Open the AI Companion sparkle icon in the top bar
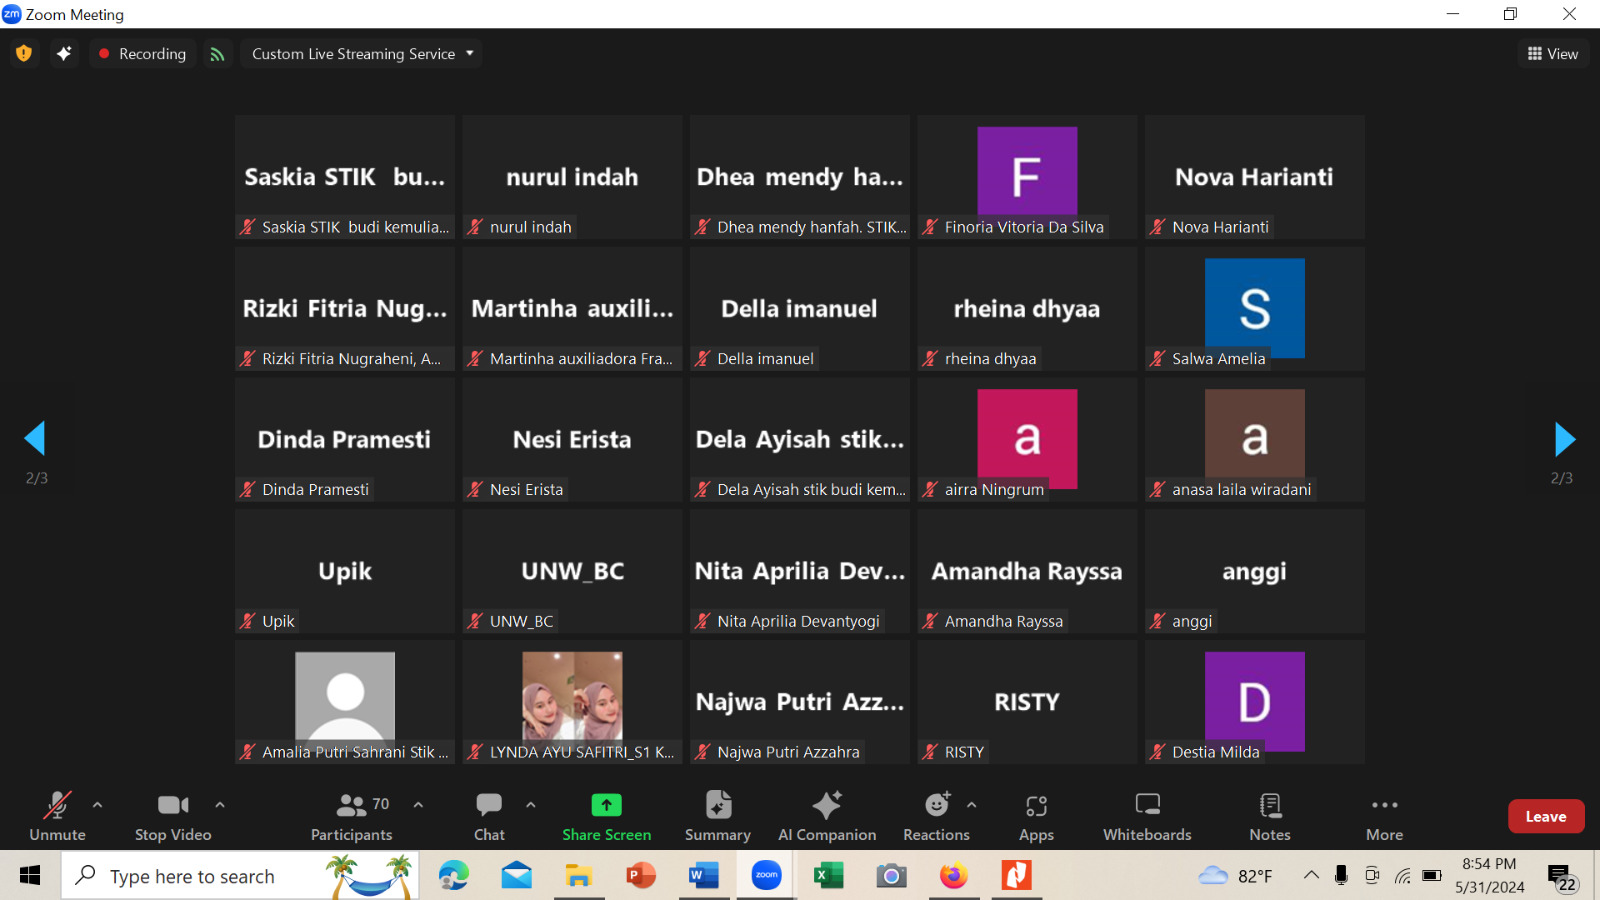This screenshot has height=900, width=1600. (x=64, y=54)
